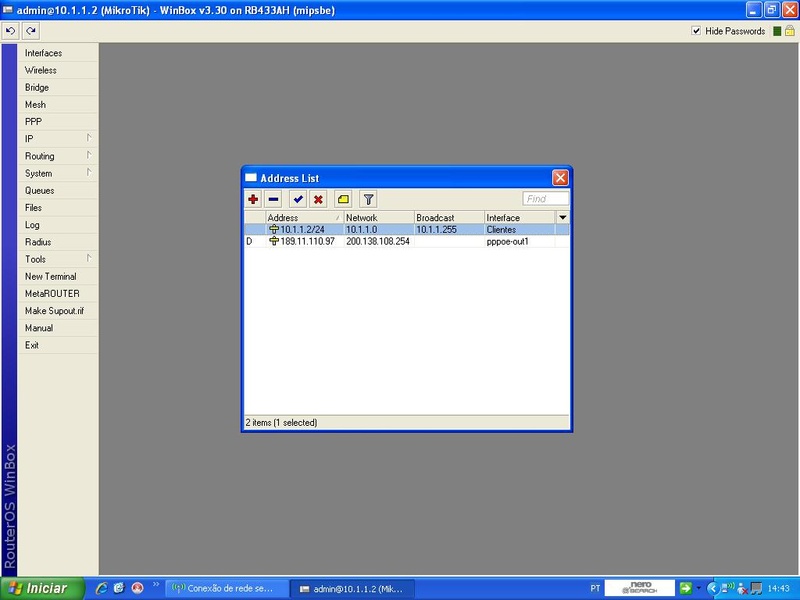Open Internet Explorer from quick launch
800x600 pixels.
(x=101, y=588)
